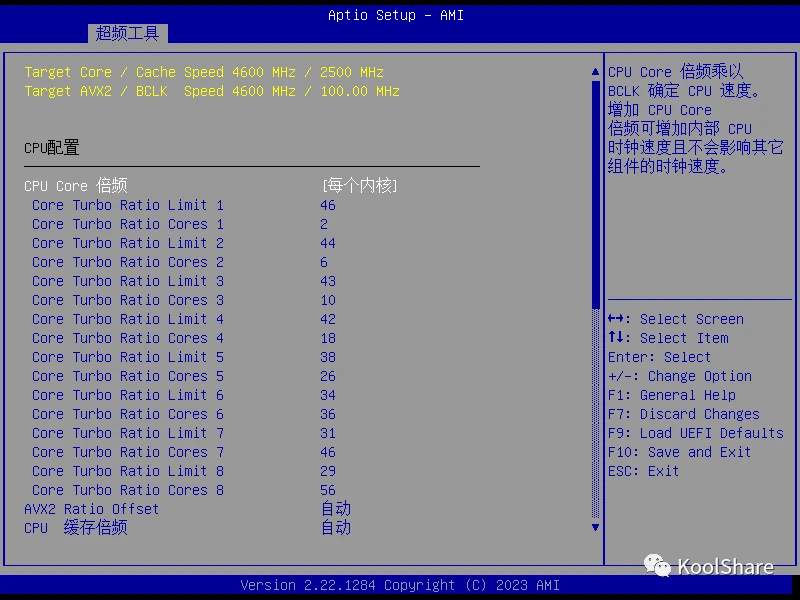Select Core Turbo Ratio Limit 2 row

coord(184,243)
